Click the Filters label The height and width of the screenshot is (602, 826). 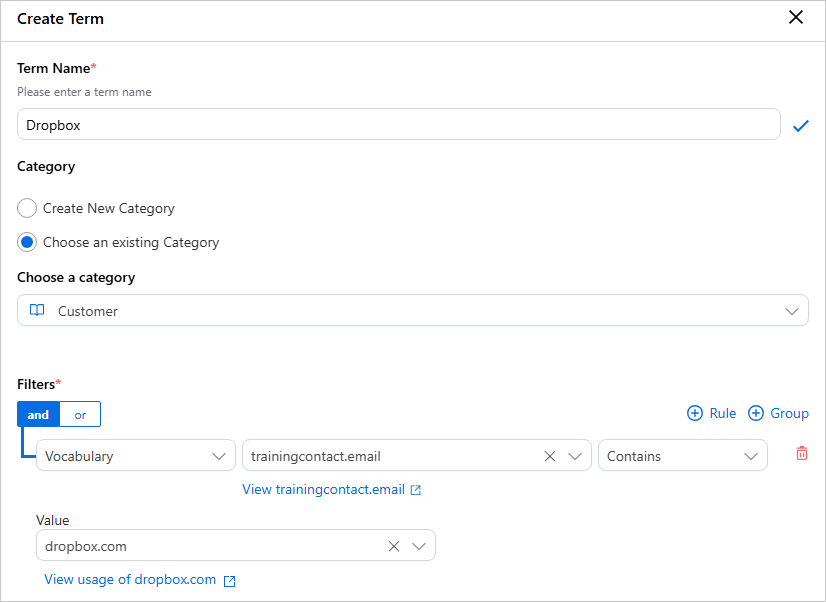39,384
